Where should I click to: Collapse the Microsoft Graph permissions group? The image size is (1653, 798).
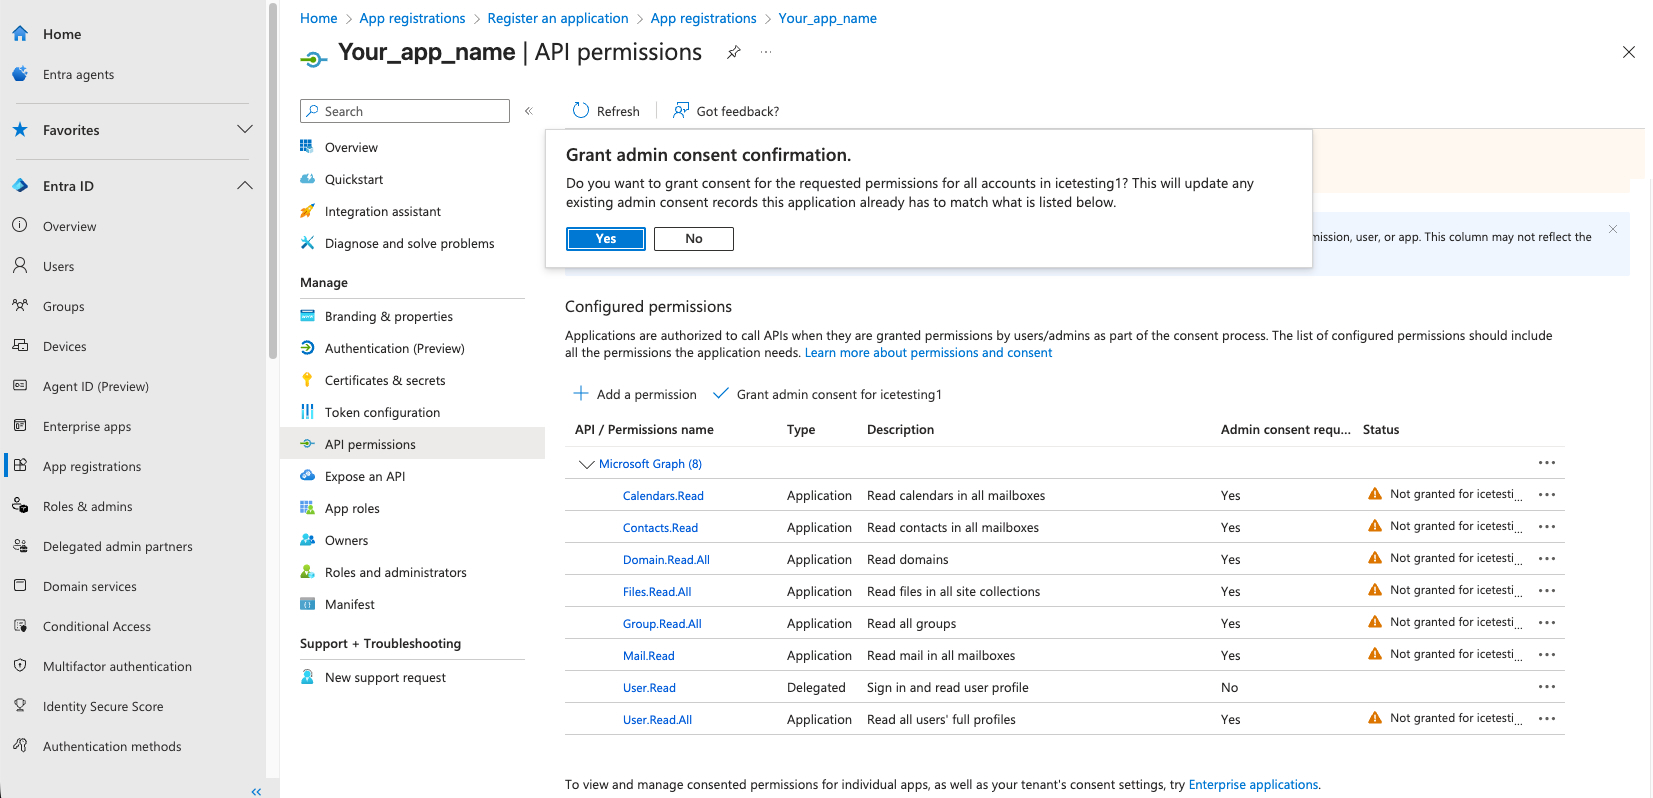pos(587,464)
